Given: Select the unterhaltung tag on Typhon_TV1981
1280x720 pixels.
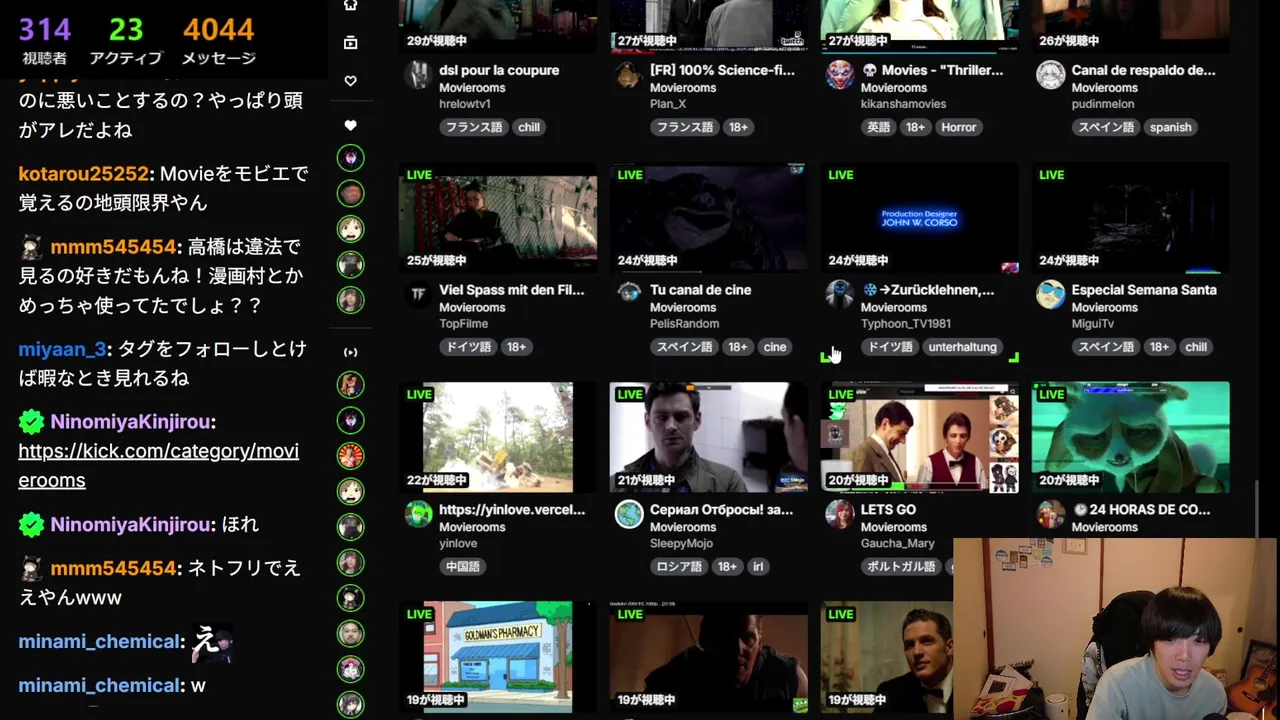Looking at the screenshot, I should click(962, 347).
